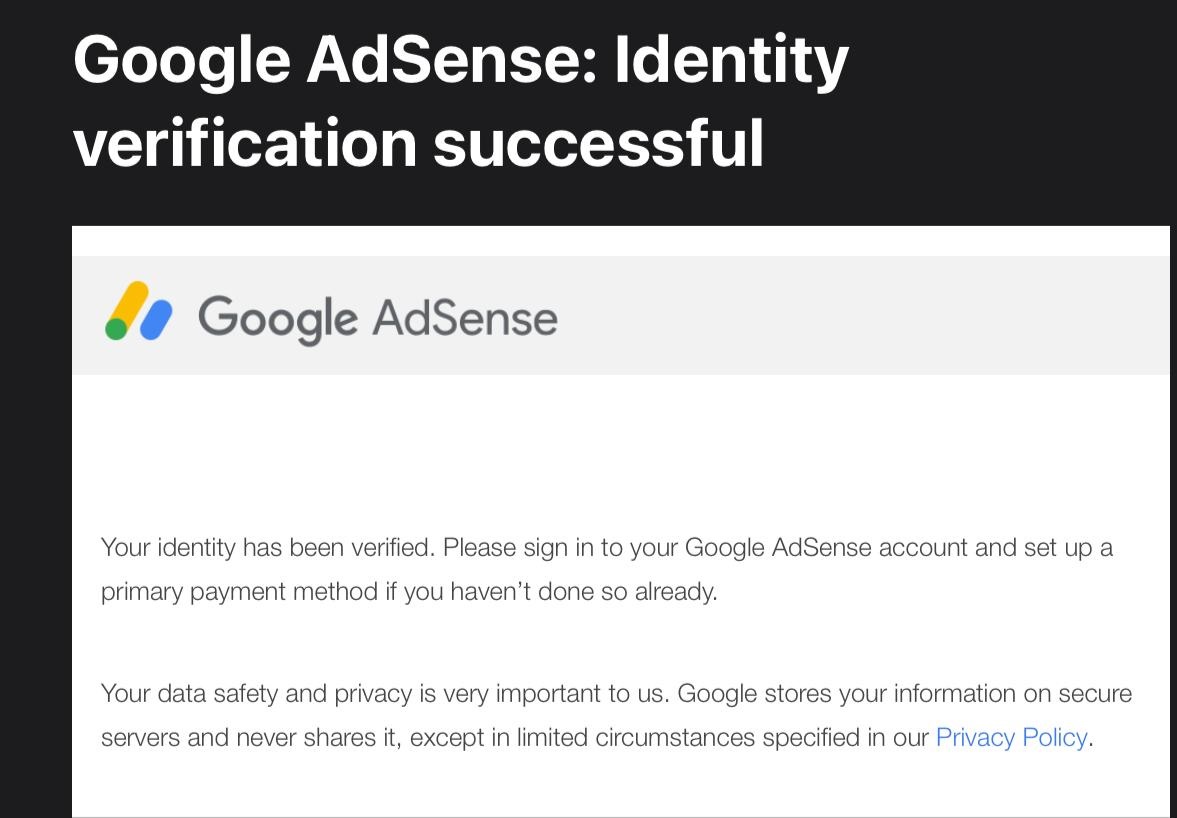The image size is (1177, 818).
Task: Click the word "AdSense" in the banner wordmark
Action: point(465,318)
